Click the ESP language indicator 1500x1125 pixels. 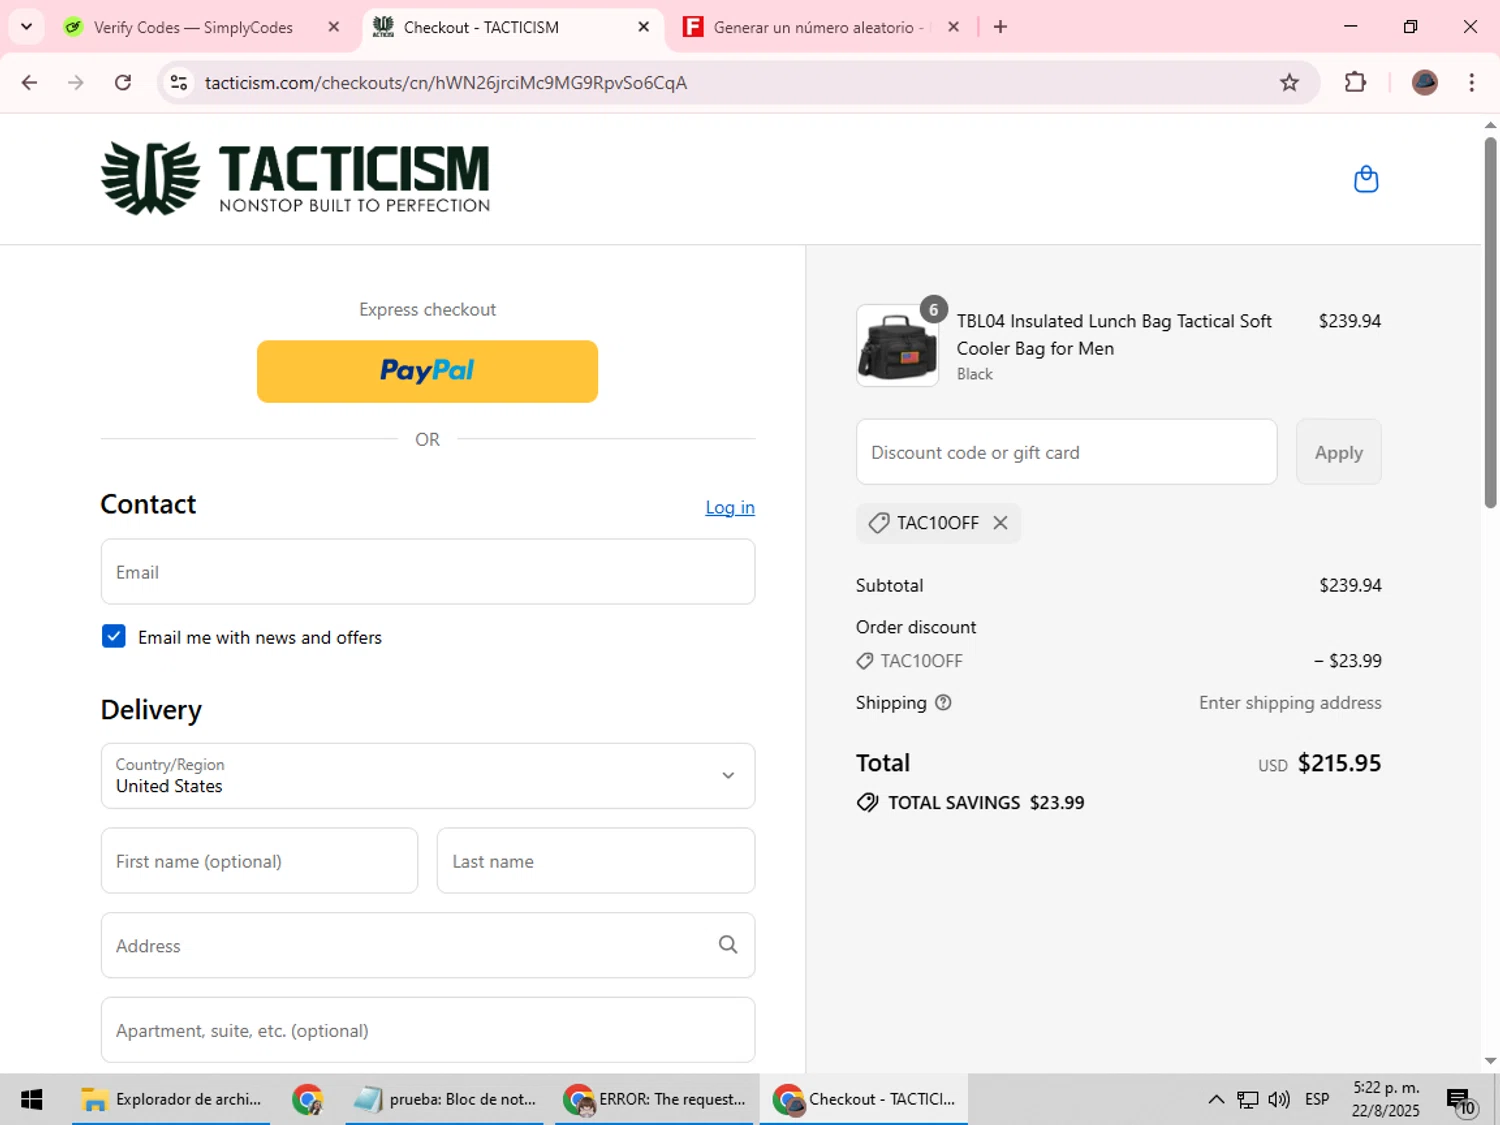click(x=1317, y=1099)
